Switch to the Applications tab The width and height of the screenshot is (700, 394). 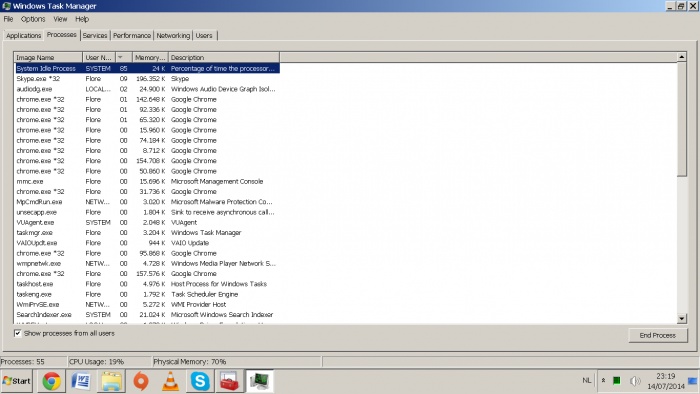(x=24, y=35)
